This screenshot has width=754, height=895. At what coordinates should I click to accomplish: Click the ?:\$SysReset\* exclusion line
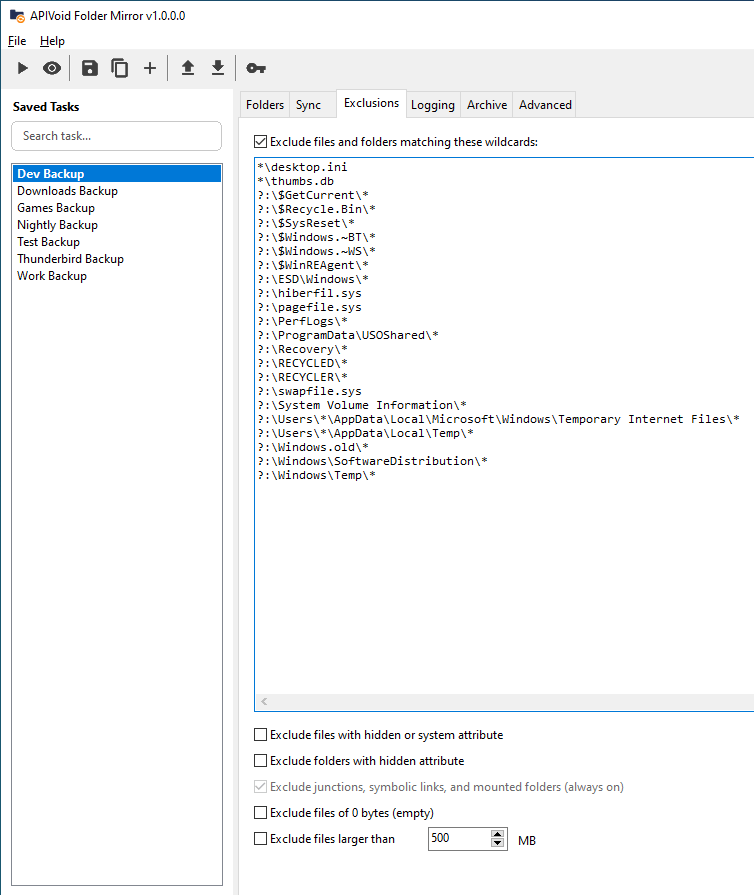pos(306,223)
